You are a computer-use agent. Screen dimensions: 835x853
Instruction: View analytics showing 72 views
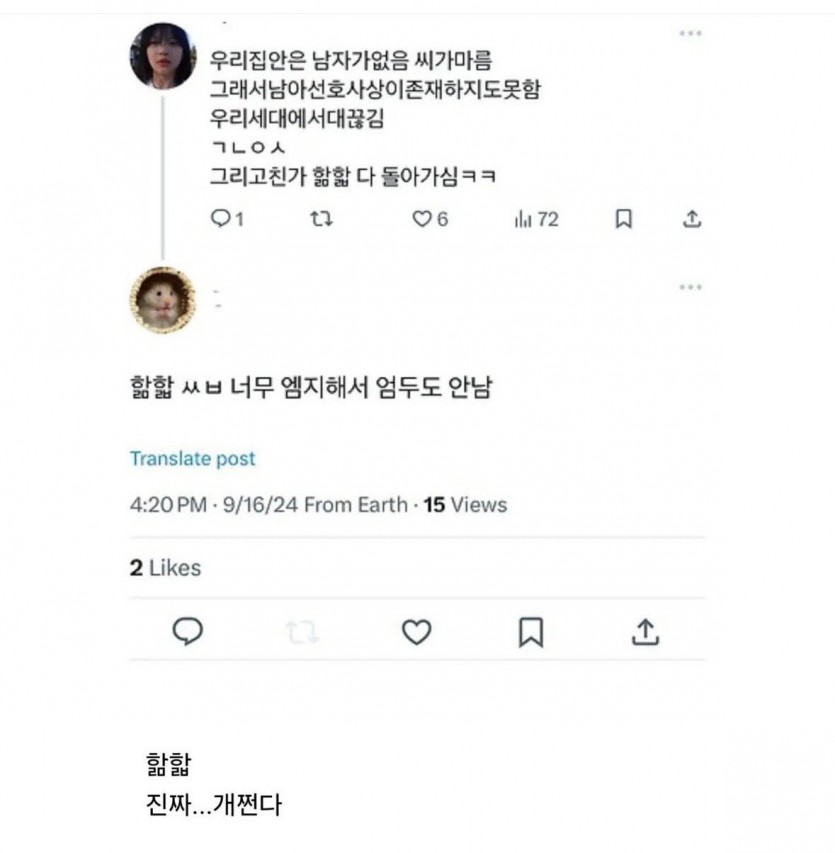[x=536, y=219]
